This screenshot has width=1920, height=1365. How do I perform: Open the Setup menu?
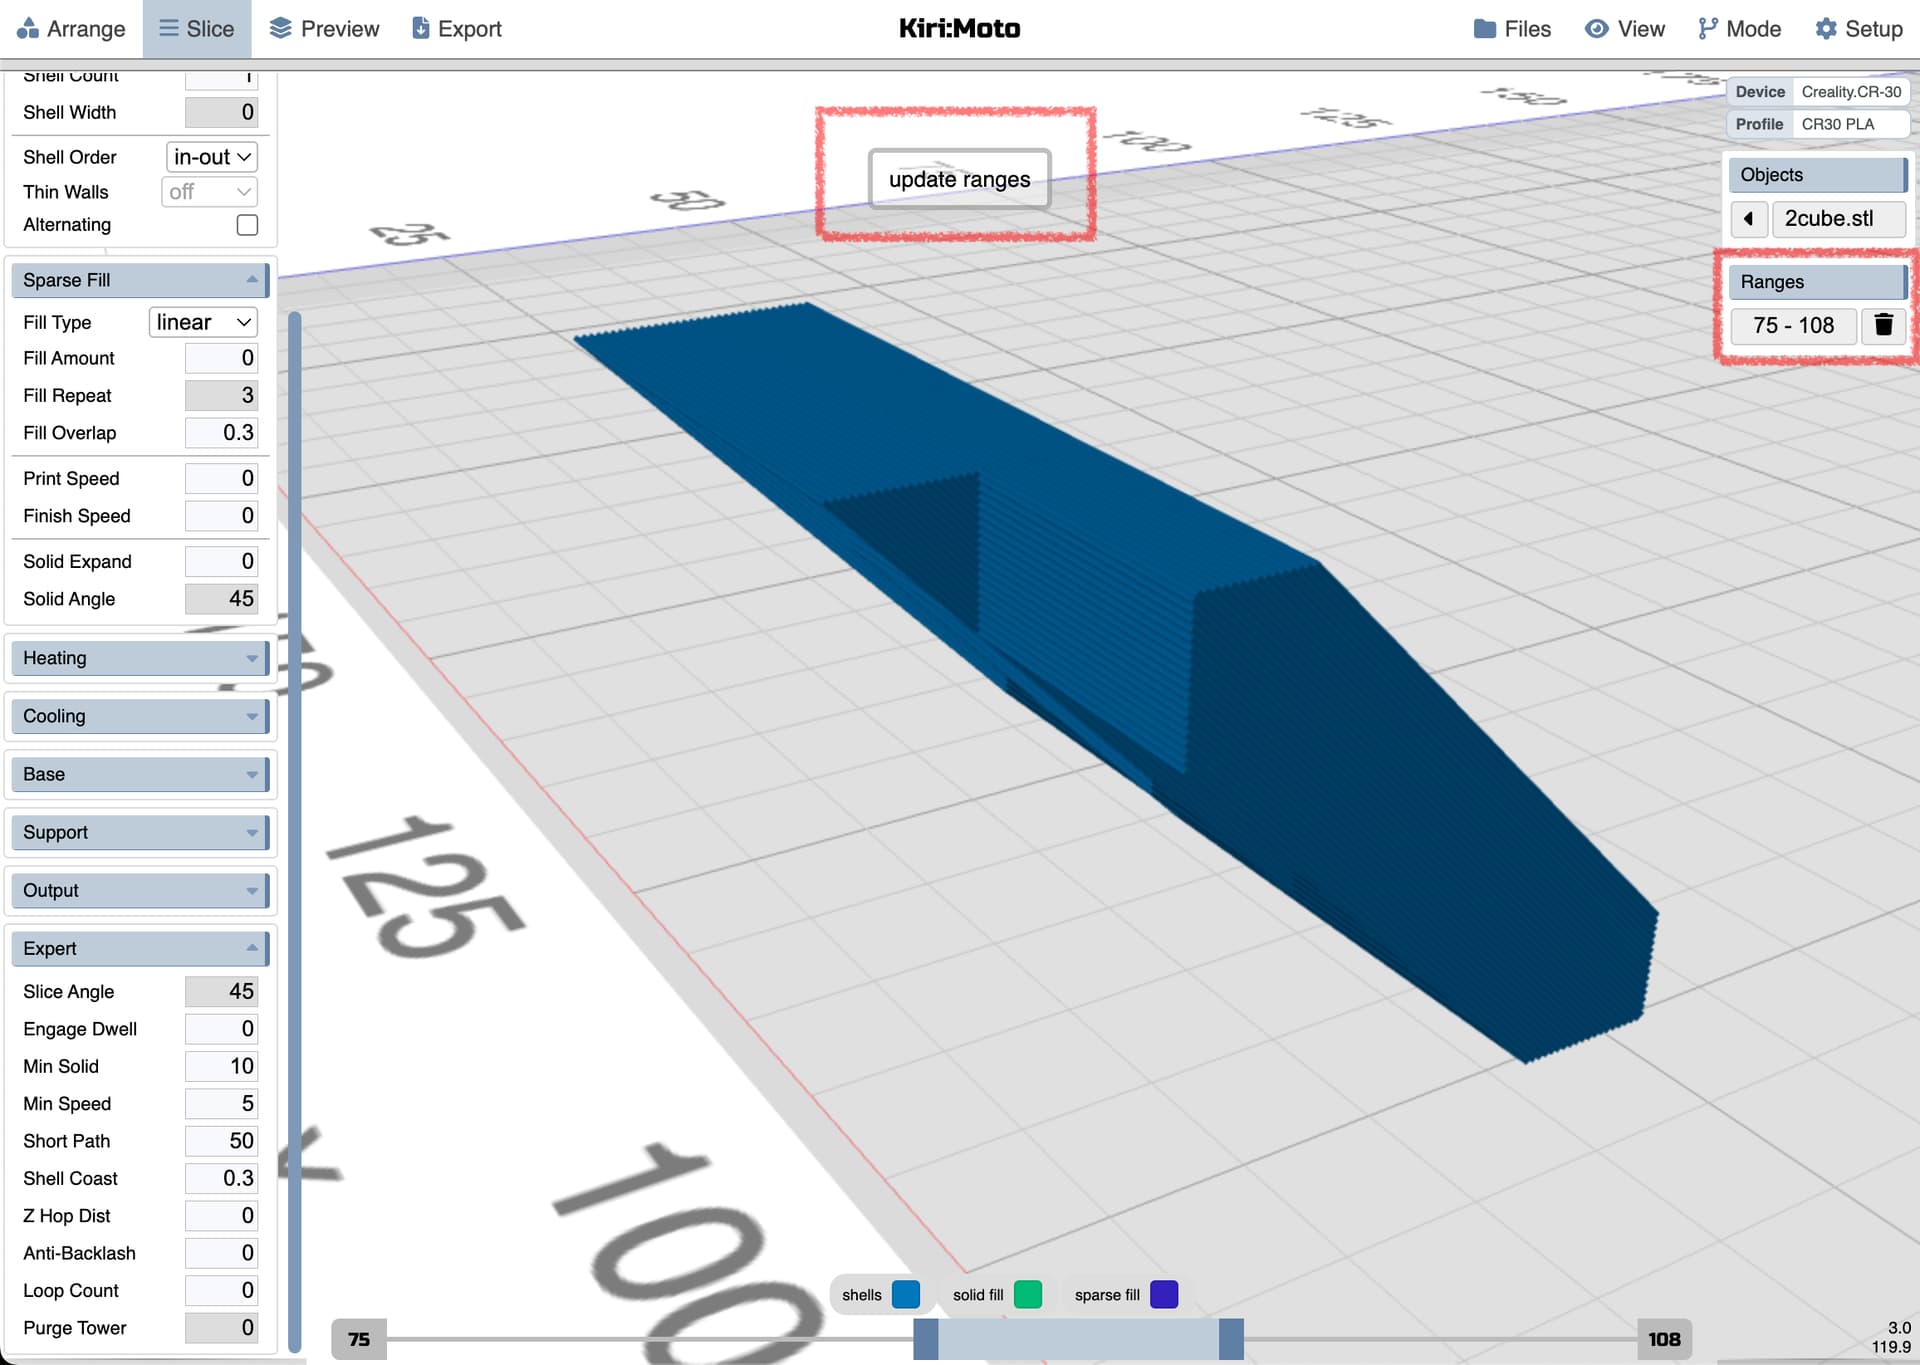[x=1859, y=29]
